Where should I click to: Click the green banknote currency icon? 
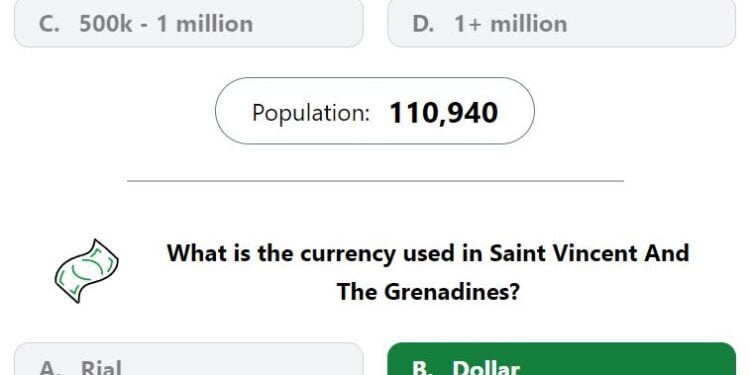tap(87, 271)
